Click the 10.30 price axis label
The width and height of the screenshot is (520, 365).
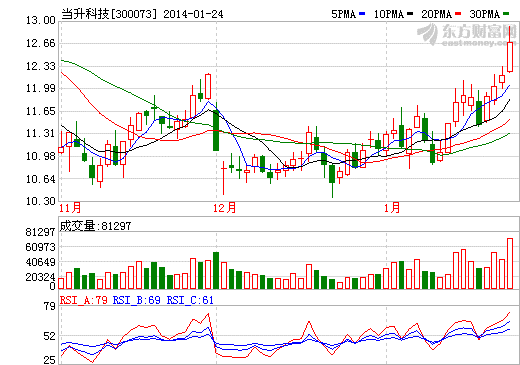[41, 201]
